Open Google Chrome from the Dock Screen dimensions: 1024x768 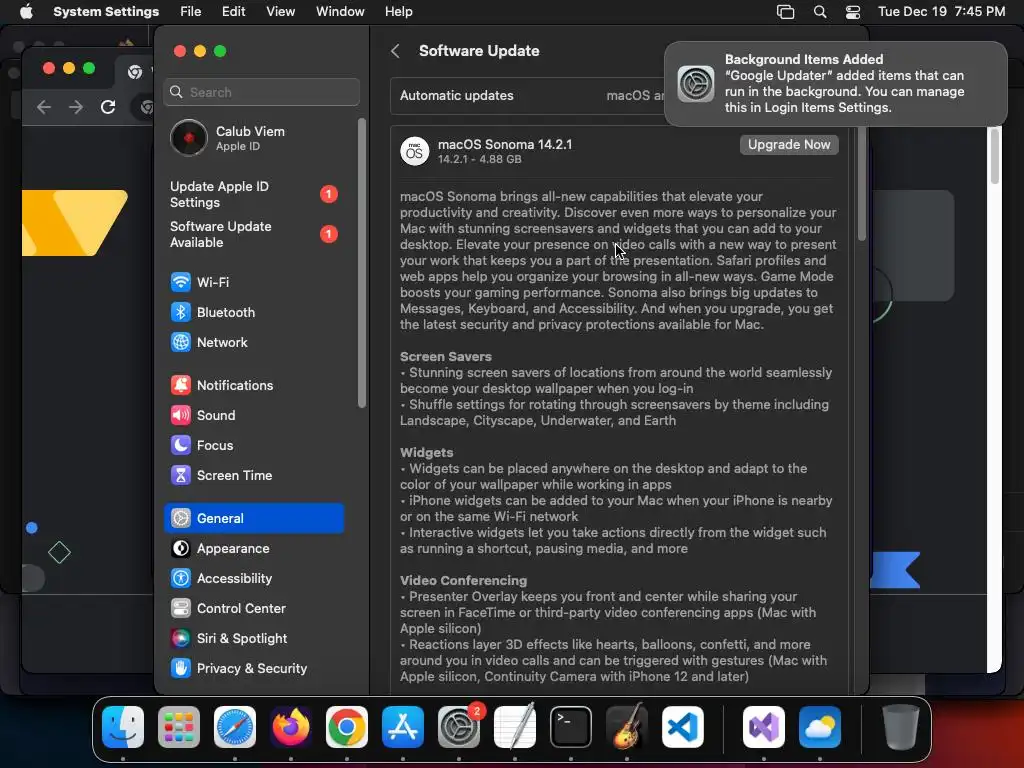coord(347,727)
